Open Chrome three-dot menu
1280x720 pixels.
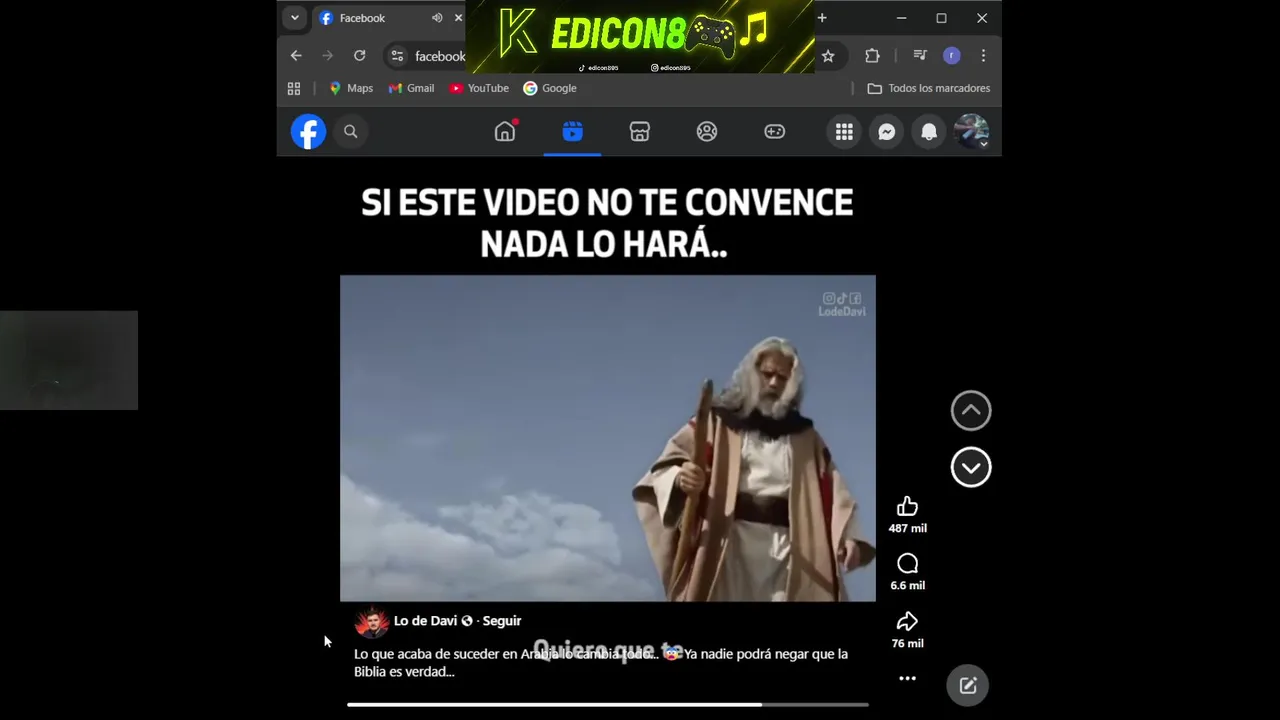pyautogui.click(x=983, y=56)
